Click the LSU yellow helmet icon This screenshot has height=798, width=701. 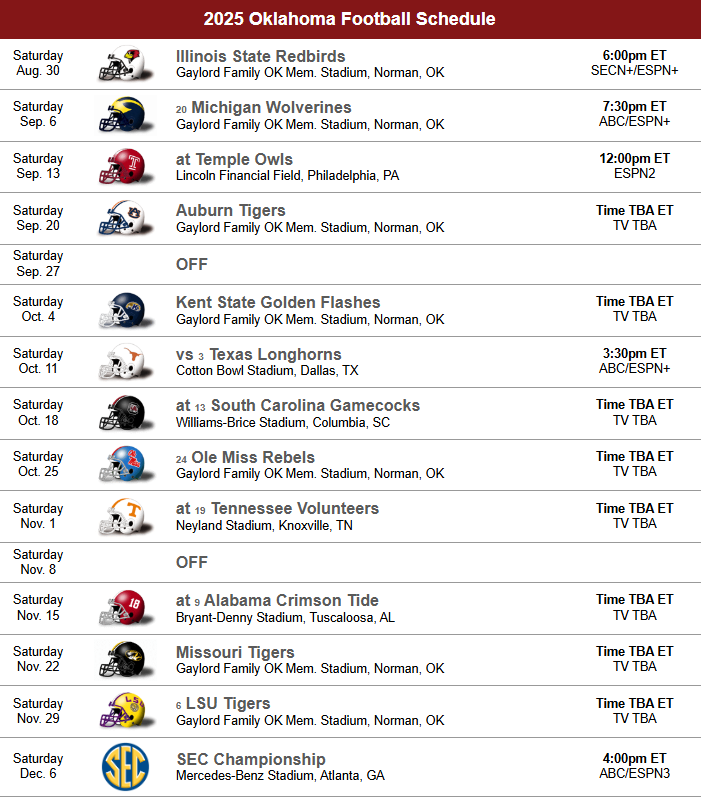click(x=125, y=711)
